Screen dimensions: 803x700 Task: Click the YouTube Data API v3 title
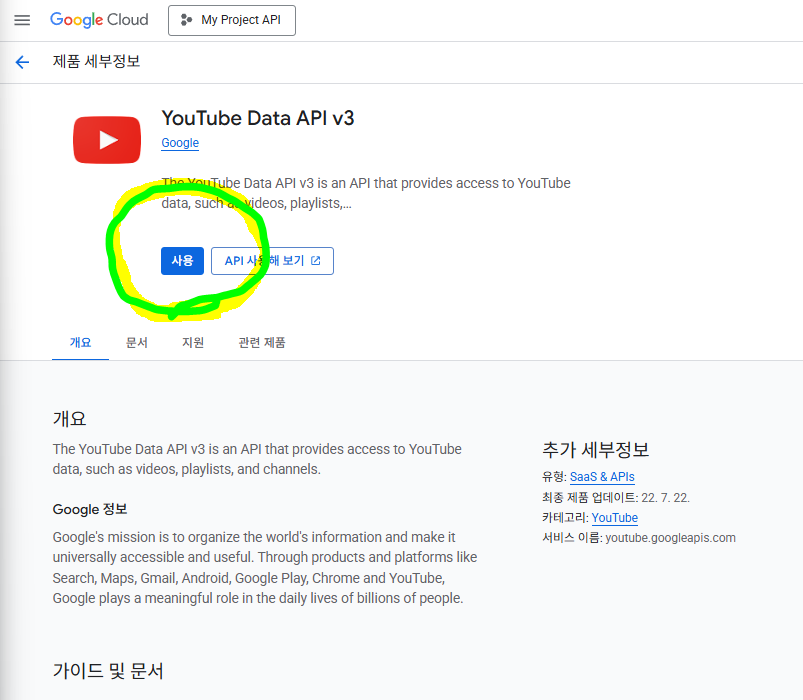[258, 118]
